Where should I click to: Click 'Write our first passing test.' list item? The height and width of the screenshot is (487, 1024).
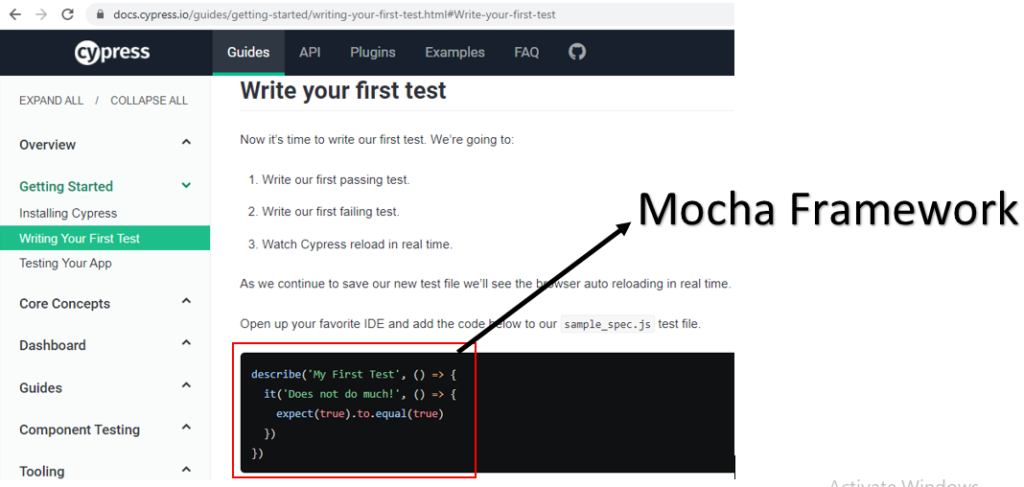click(x=336, y=180)
